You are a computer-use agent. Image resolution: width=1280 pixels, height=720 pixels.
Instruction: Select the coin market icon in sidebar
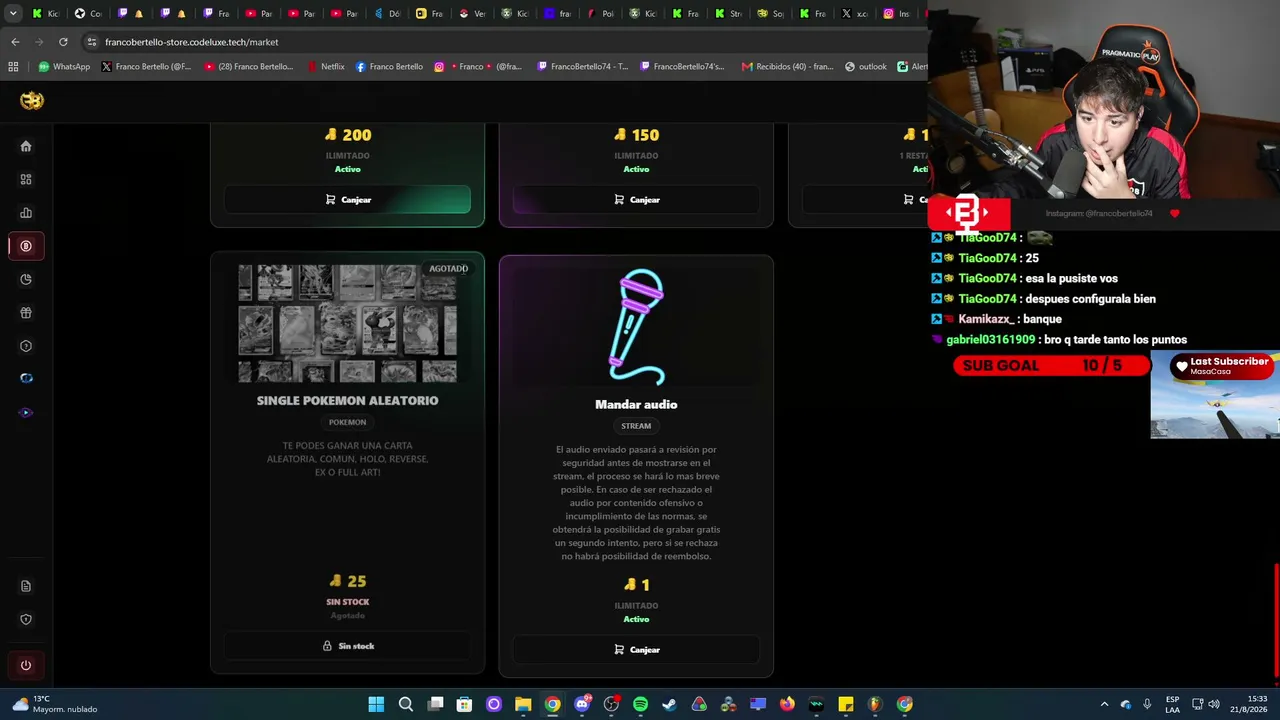click(26, 246)
